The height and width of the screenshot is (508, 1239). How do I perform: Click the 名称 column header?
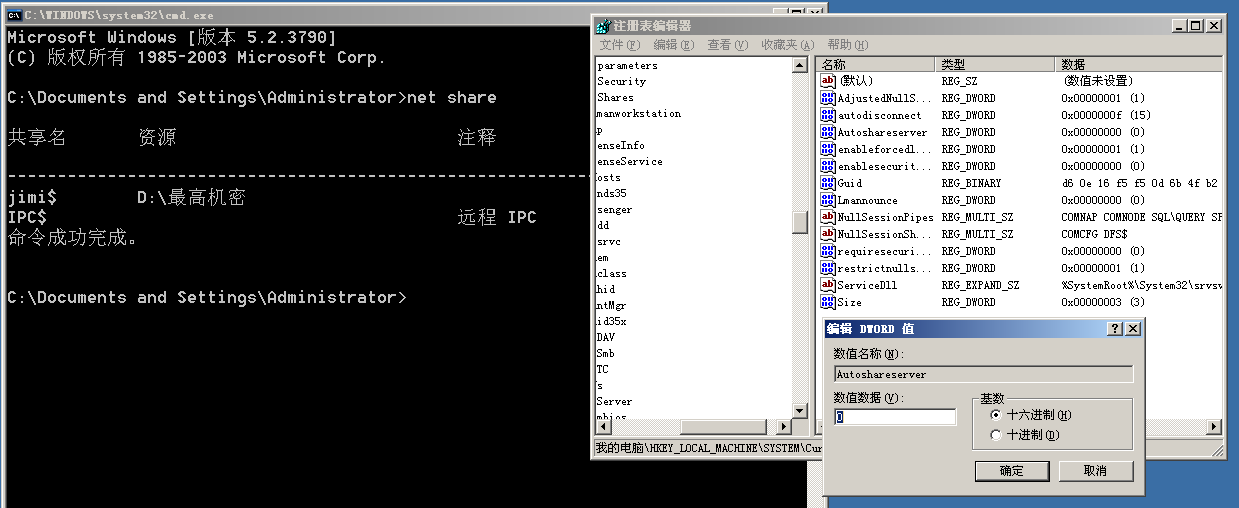click(876, 64)
